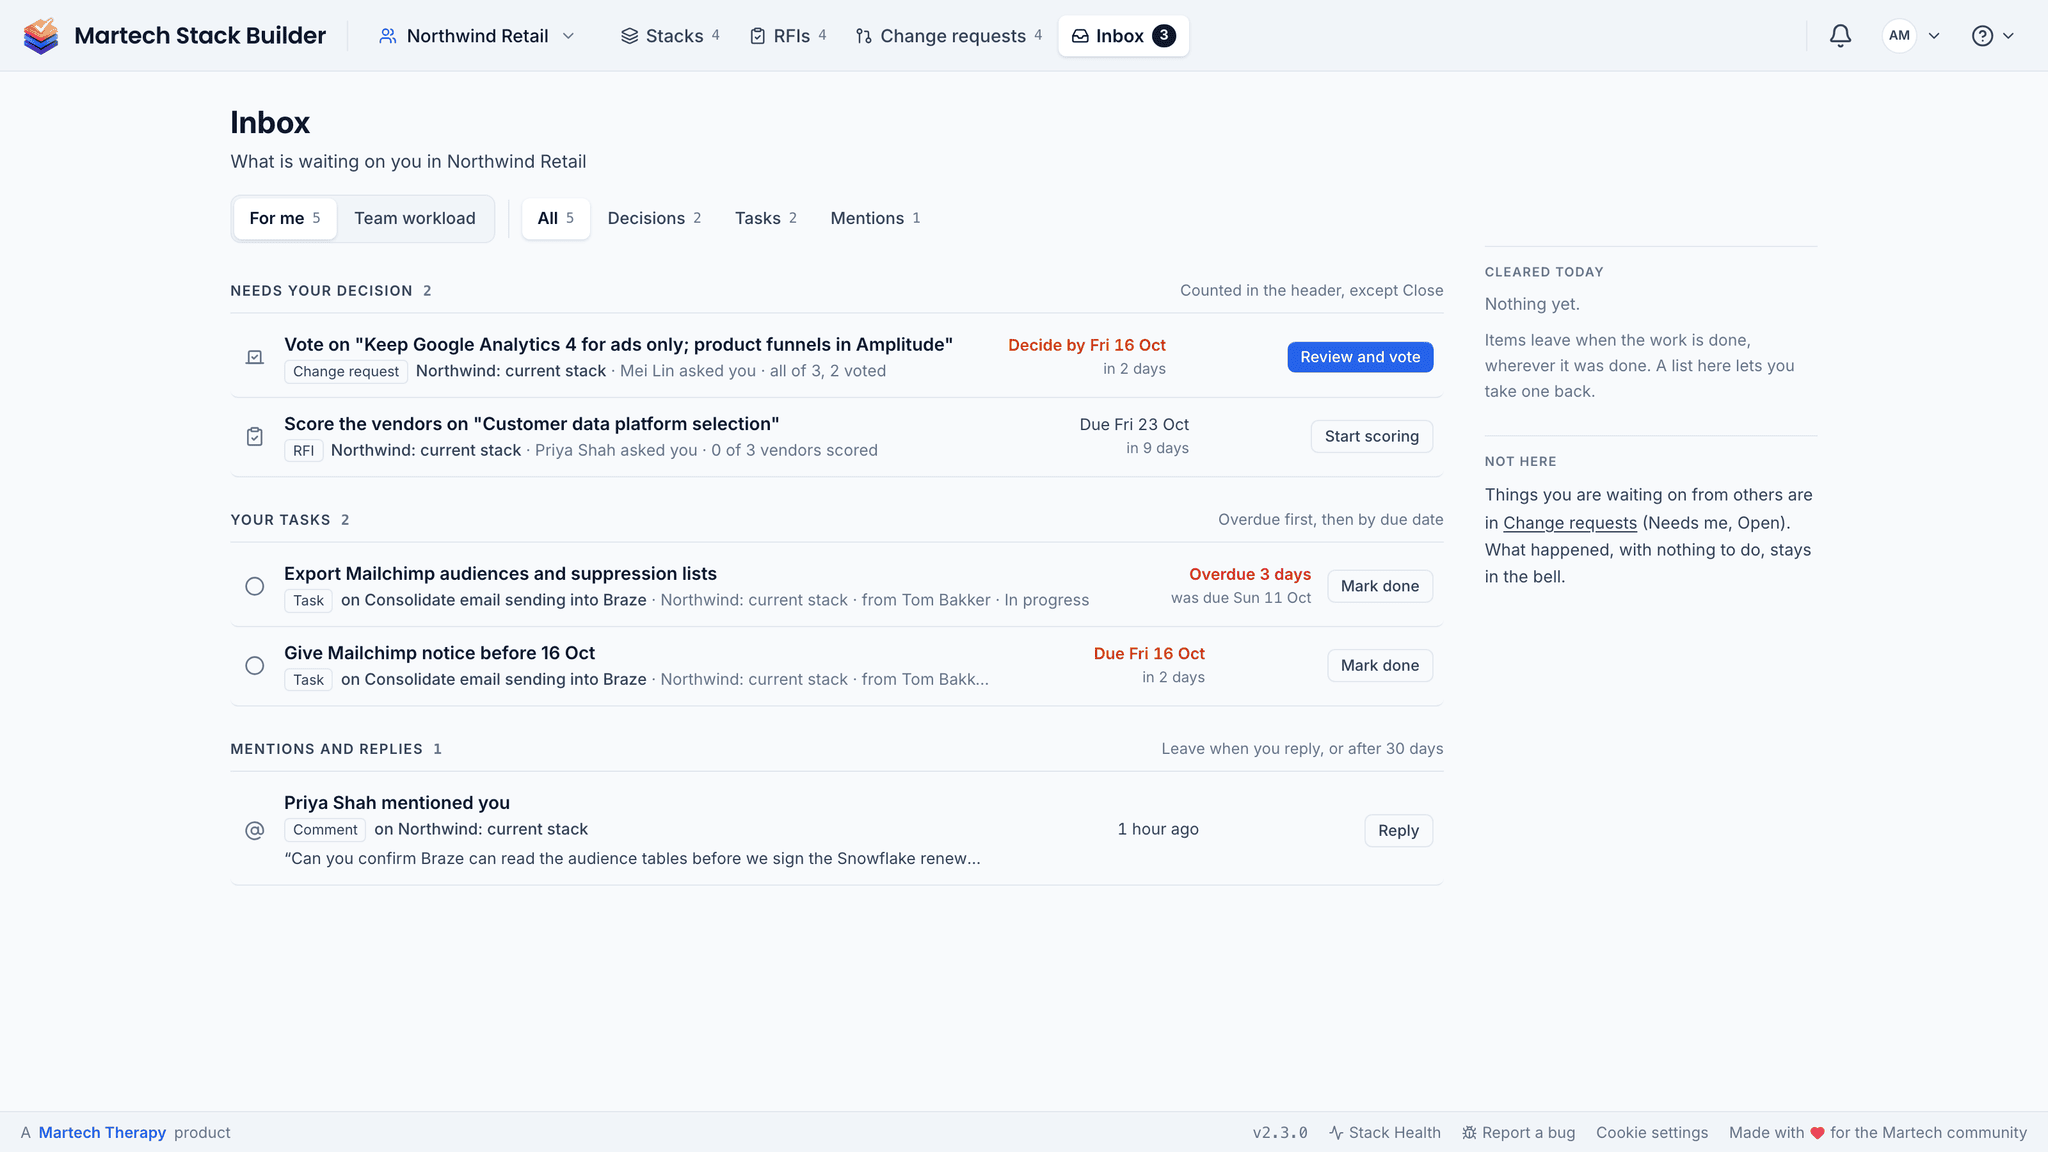This screenshot has width=2048, height=1152.
Task: Open the RFIs navigation item
Action: [x=788, y=36]
